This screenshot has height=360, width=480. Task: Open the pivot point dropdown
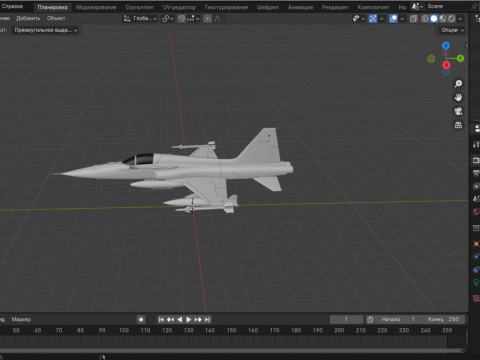tap(167, 19)
